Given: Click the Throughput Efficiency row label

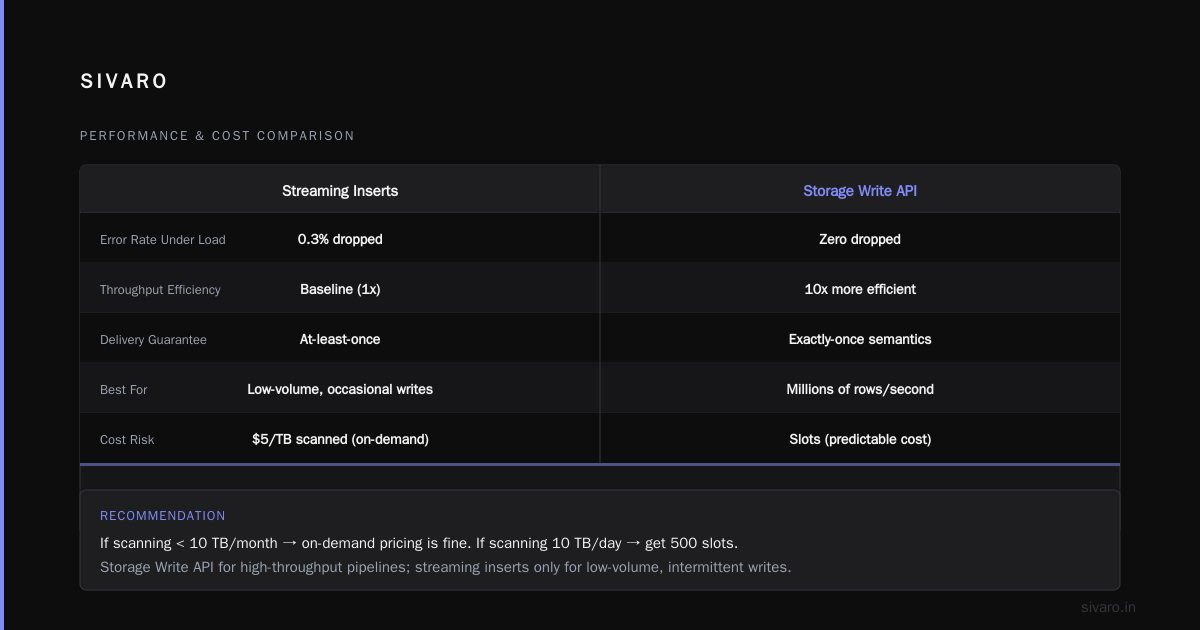Looking at the screenshot, I should tap(160, 290).
